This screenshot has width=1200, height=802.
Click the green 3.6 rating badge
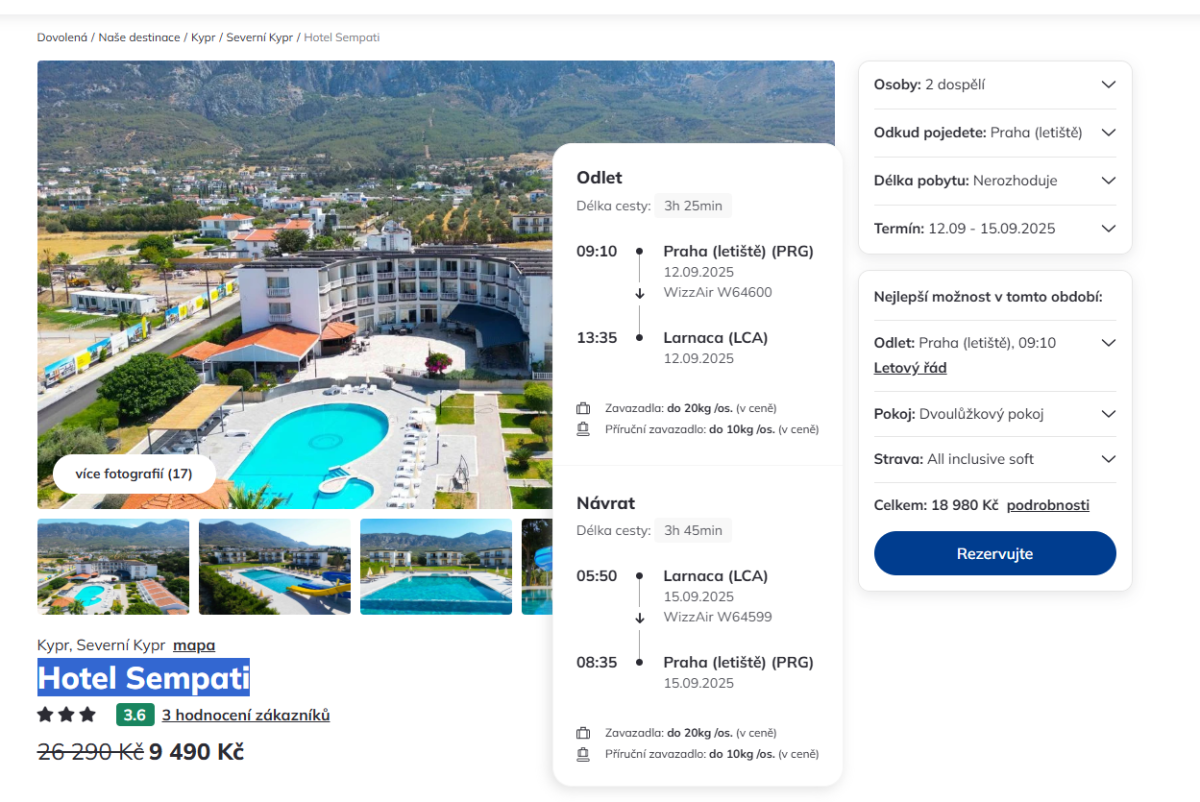135,715
